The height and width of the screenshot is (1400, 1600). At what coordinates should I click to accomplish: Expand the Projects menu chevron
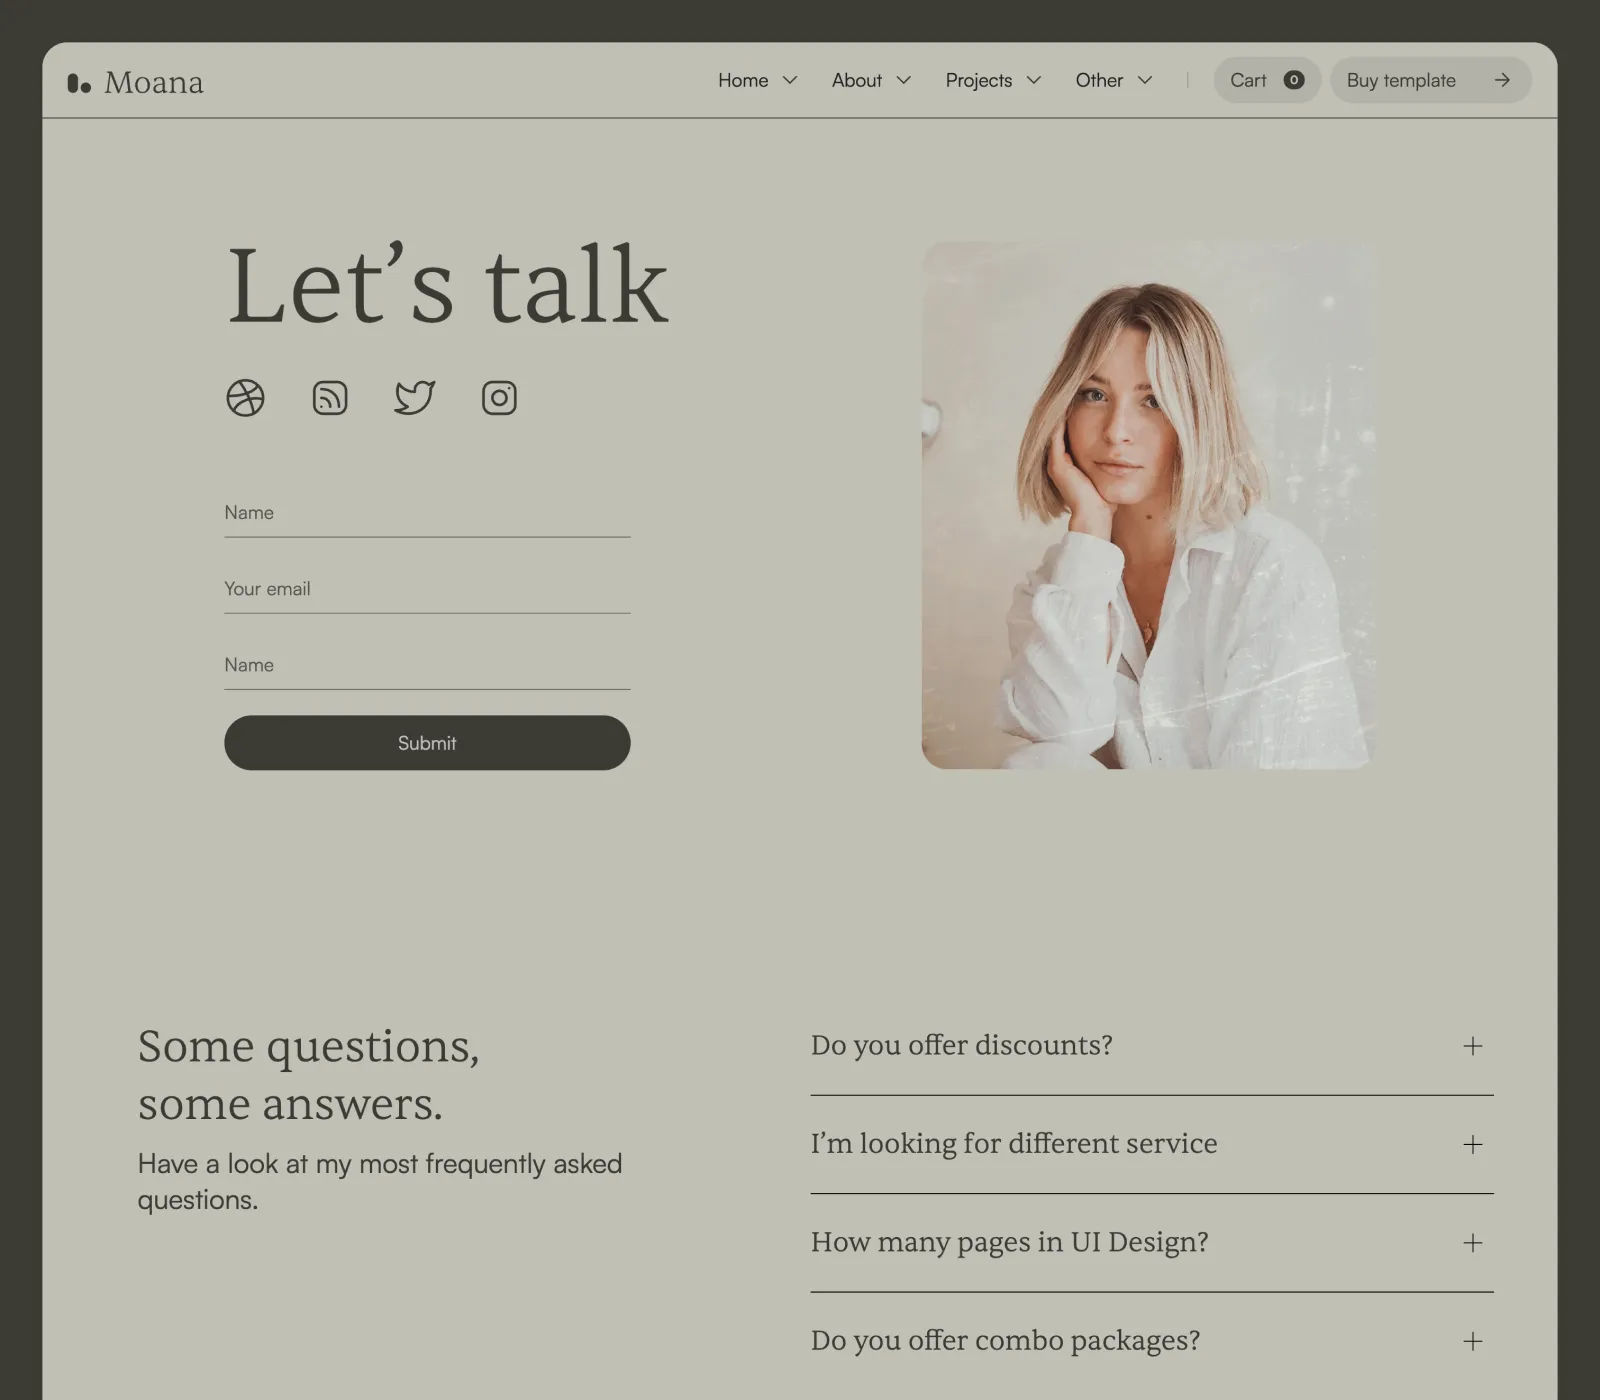point(1034,80)
